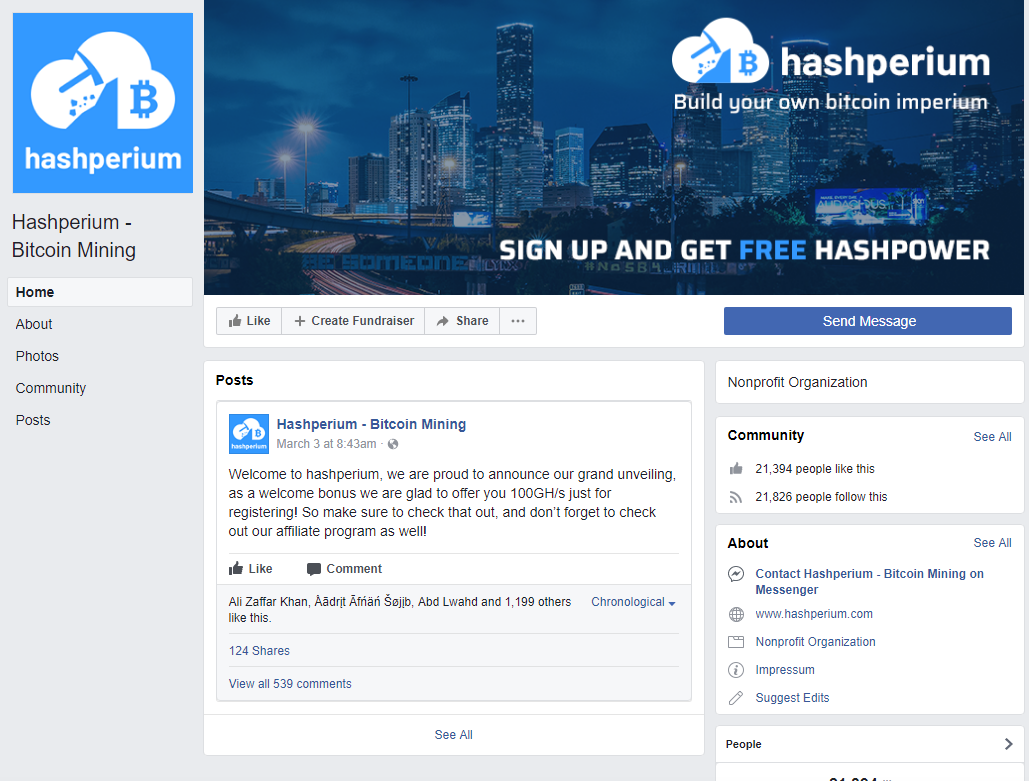View all 539 comments

pos(290,684)
